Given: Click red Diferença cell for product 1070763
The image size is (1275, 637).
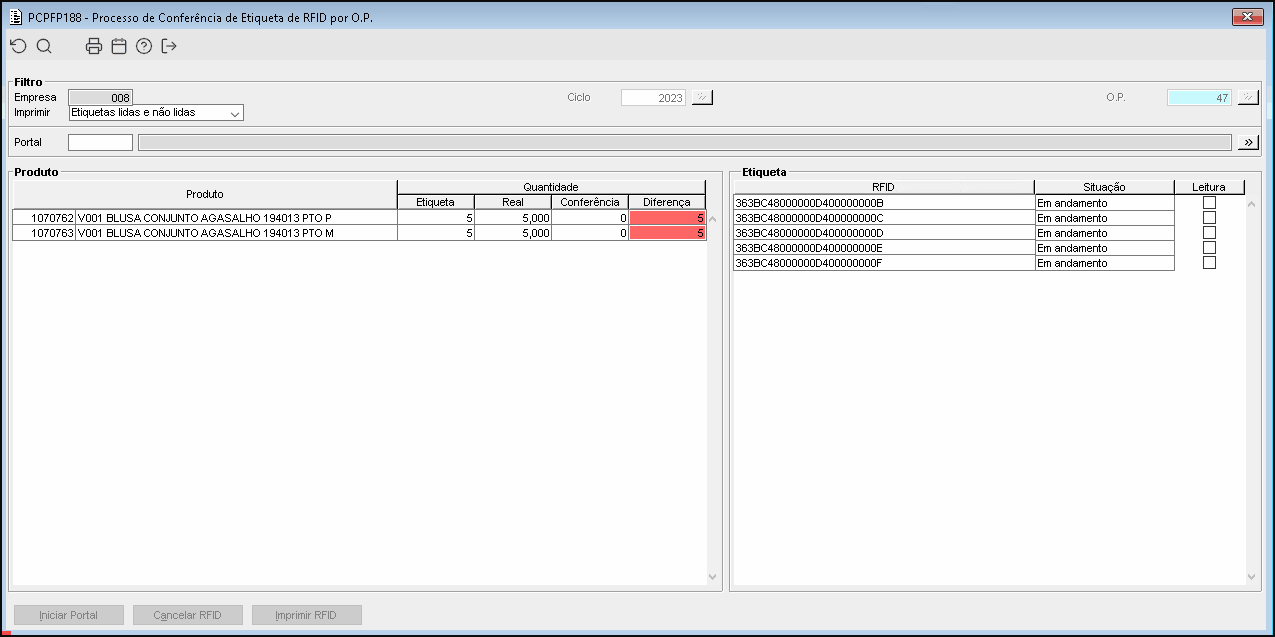Looking at the screenshot, I should click(667, 233).
